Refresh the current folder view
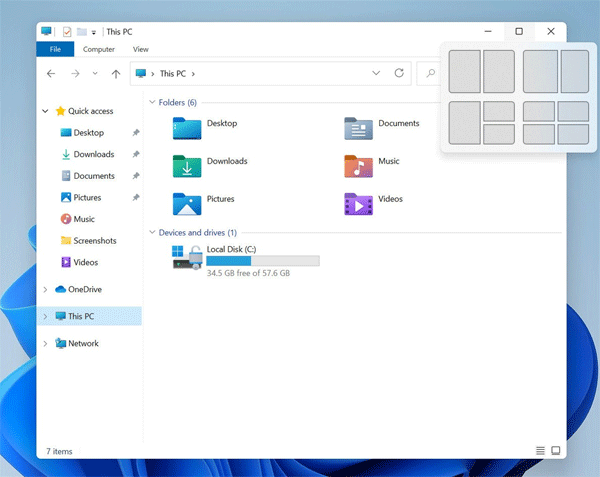The image size is (600, 477). (399, 73)
